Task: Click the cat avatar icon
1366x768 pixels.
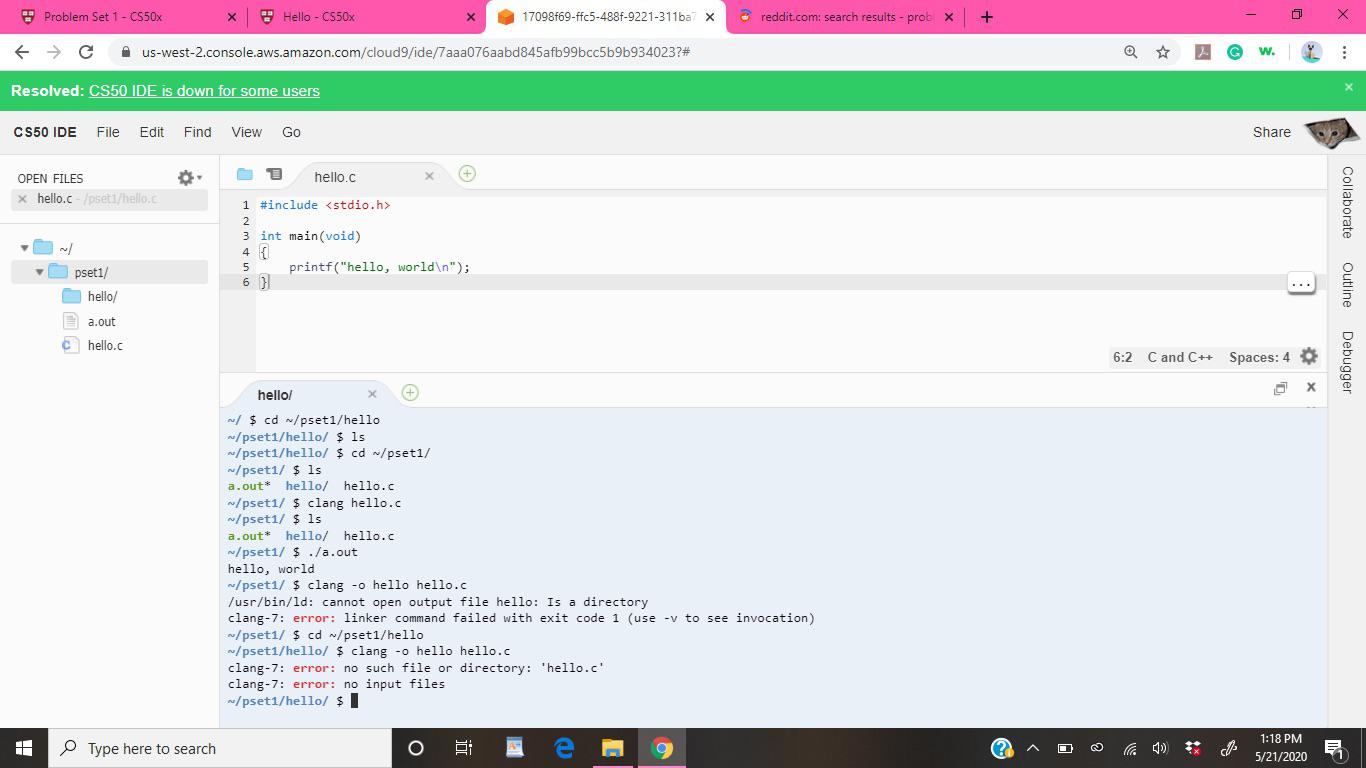Action: click(1332, 131)
